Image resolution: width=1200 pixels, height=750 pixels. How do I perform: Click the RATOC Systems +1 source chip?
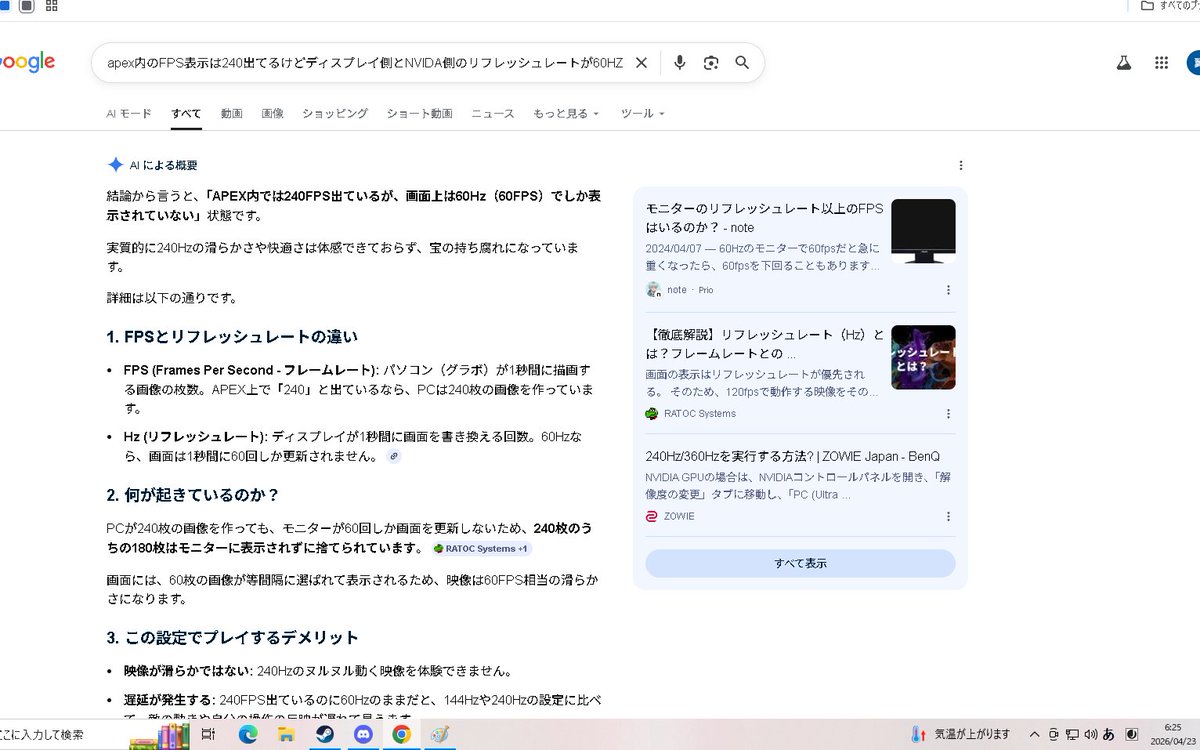point(482,548)
